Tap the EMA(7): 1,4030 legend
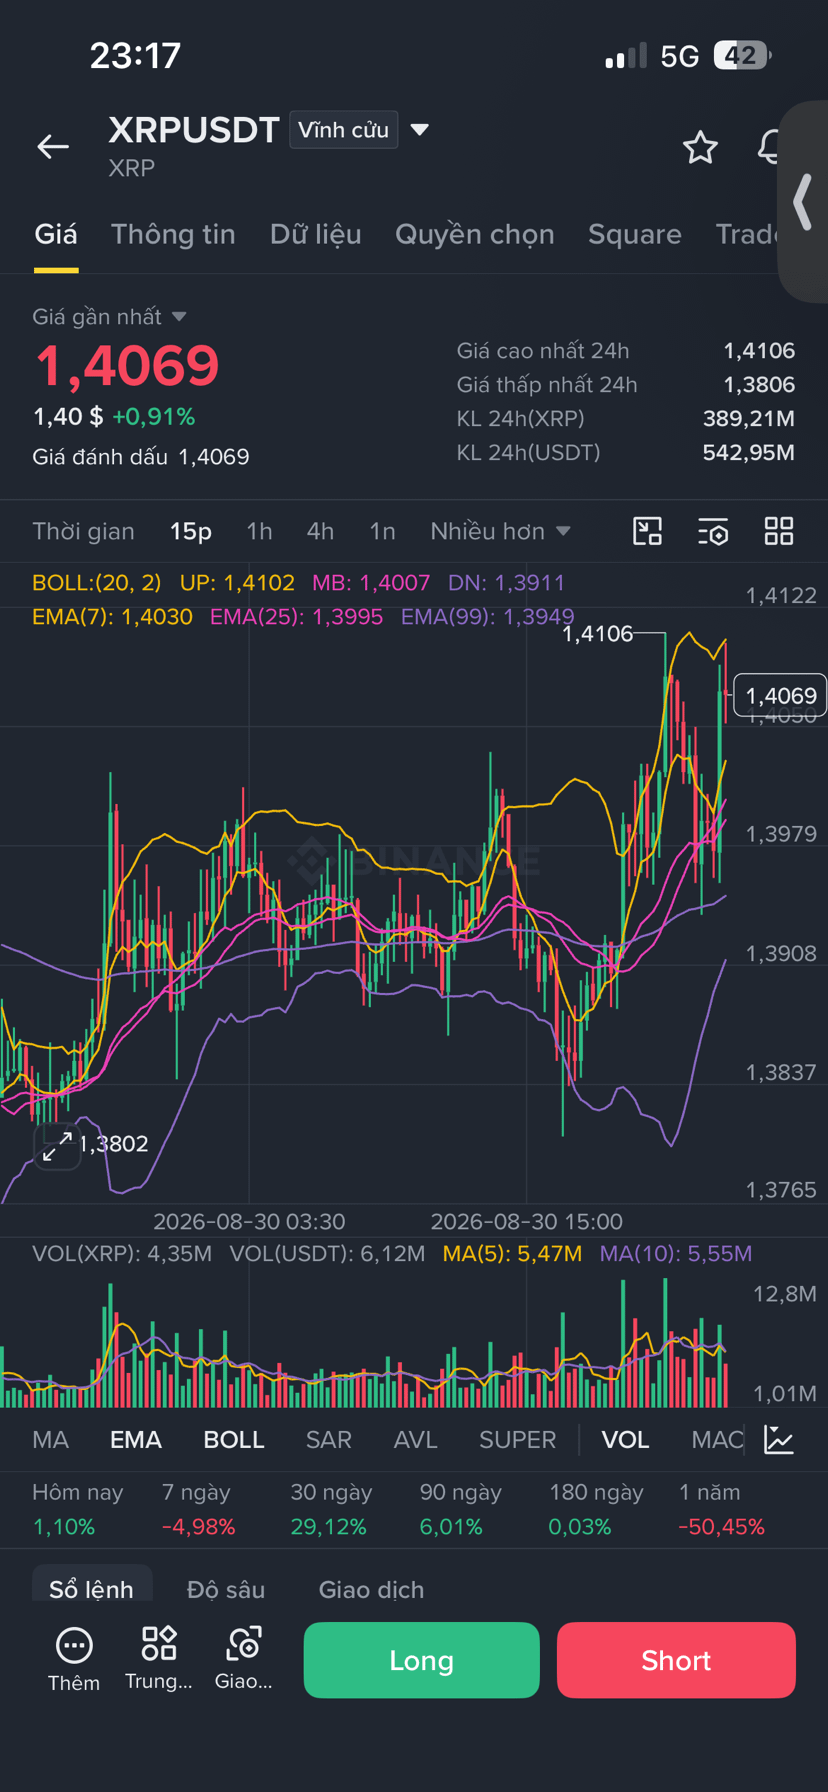The image size is (828, 1792). coord(112,617)
